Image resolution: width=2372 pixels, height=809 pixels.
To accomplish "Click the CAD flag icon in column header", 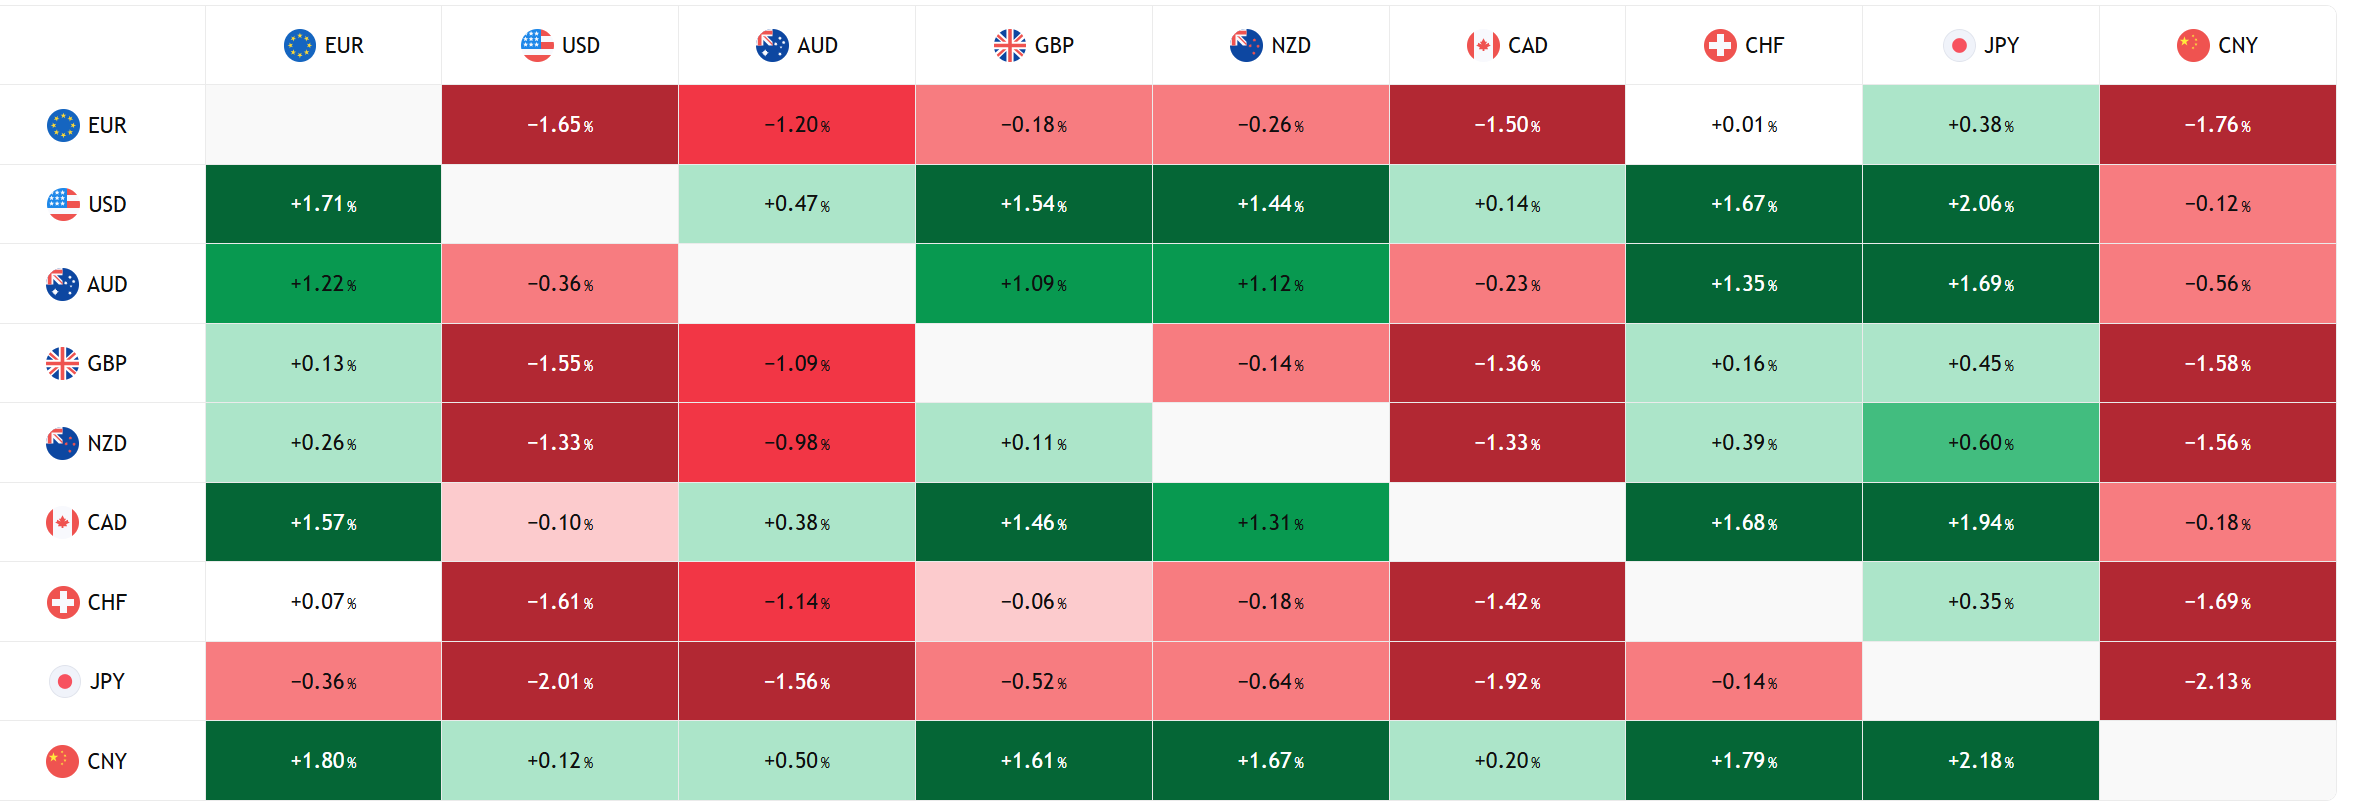I will 1483,45.
